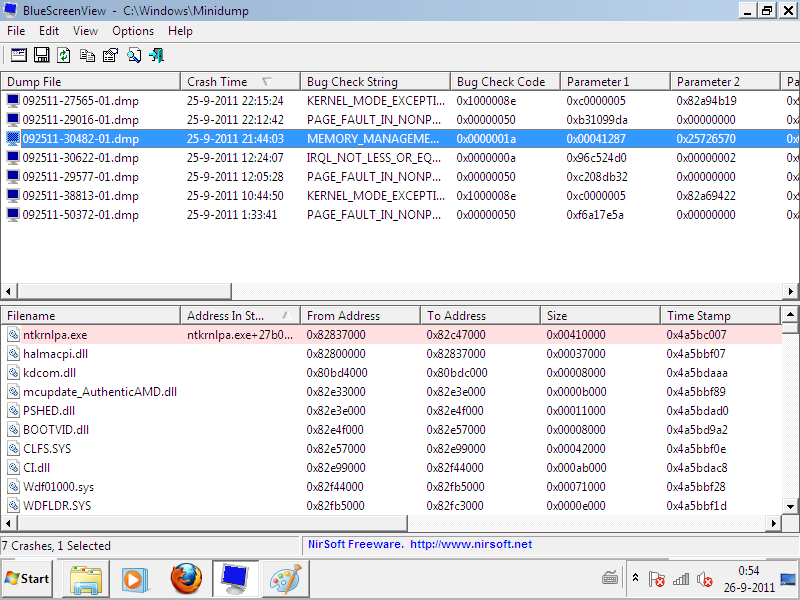Sort by Bug Check String column
The width and height of the screenshot is (800, 600).
pyautogui.click(x=376, y=82)
